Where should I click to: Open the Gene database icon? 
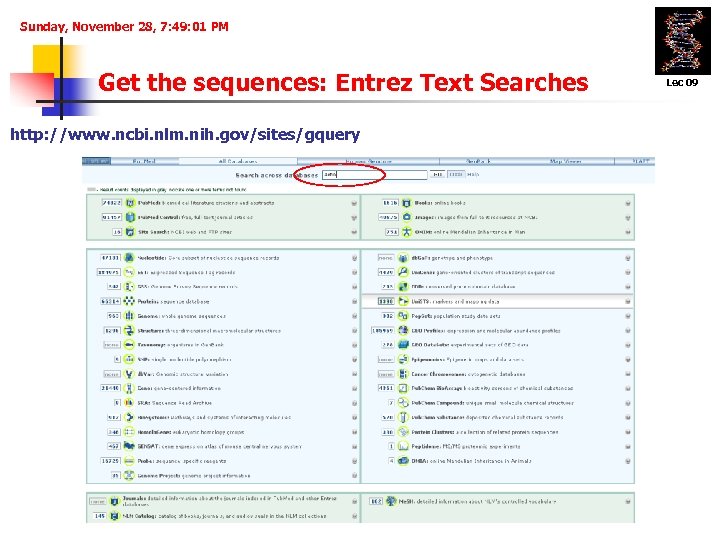click(x=129, y=388)
